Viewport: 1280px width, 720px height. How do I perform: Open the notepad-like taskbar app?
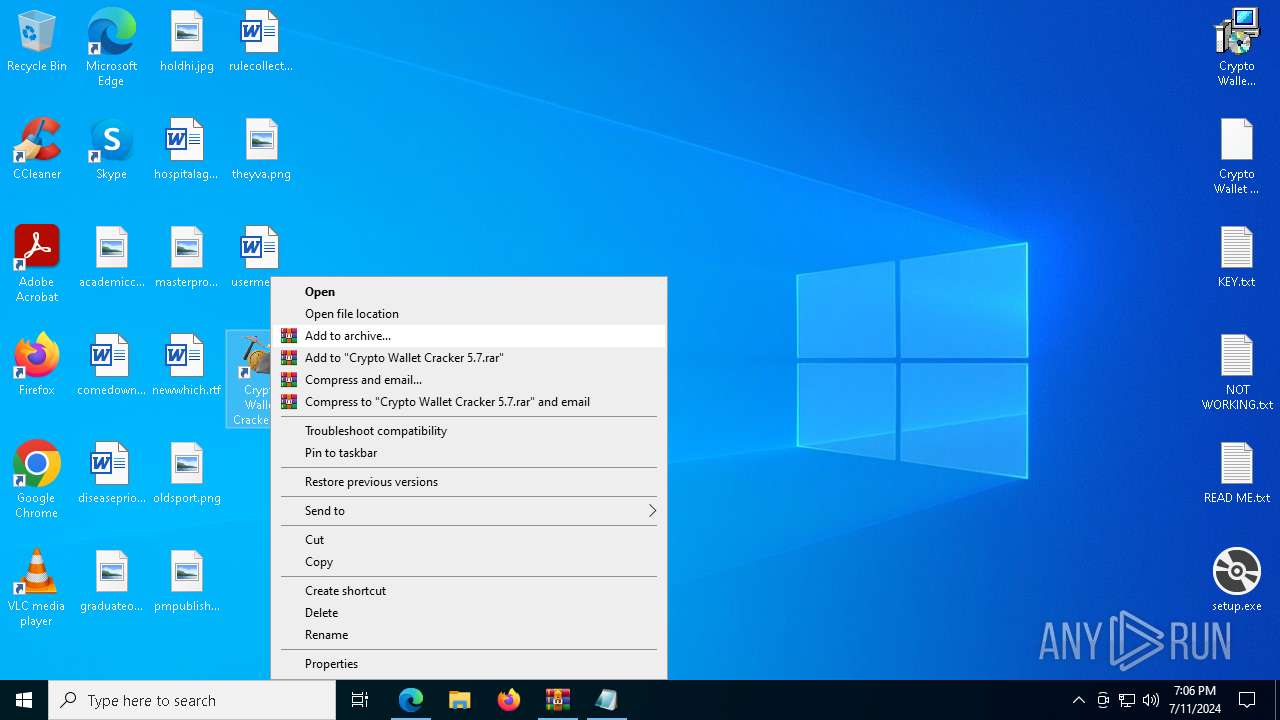(606, 700)
